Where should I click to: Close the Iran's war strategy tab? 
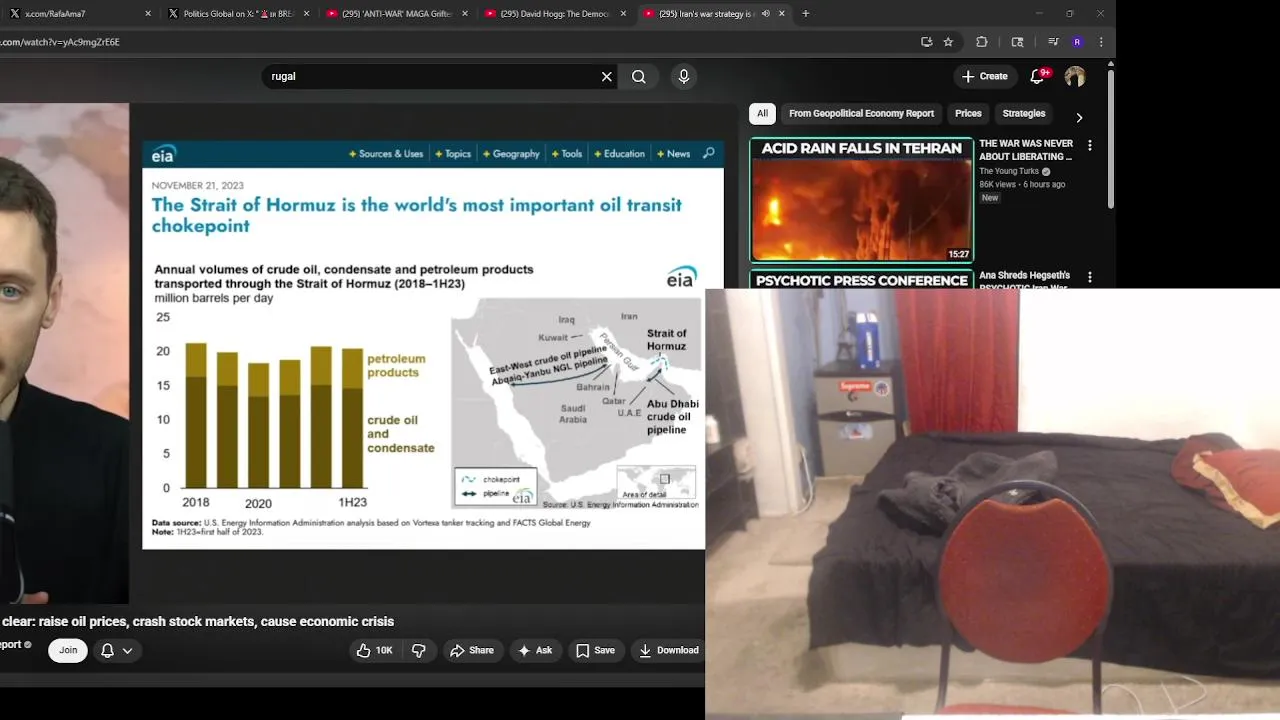[782, 14]
